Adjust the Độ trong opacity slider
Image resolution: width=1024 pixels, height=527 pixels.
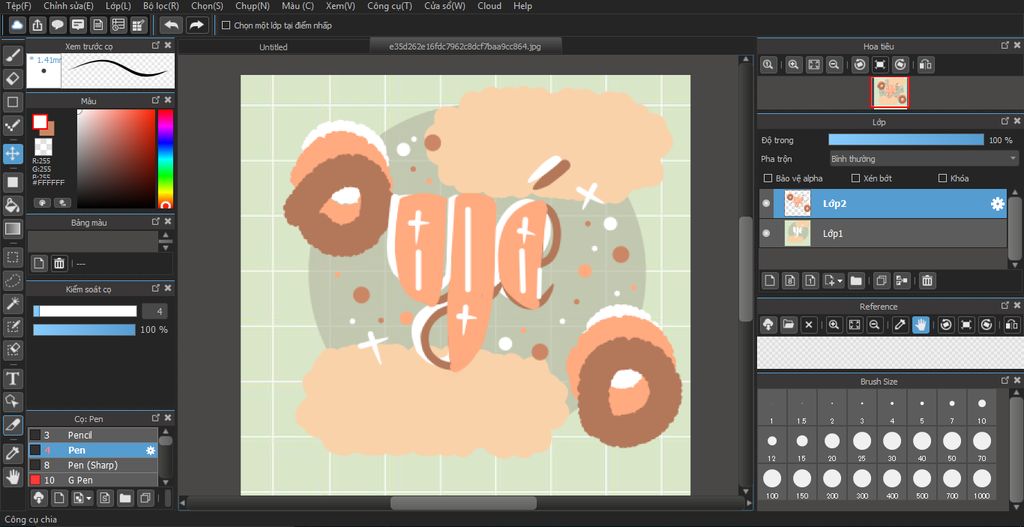[x=906, y=140]
